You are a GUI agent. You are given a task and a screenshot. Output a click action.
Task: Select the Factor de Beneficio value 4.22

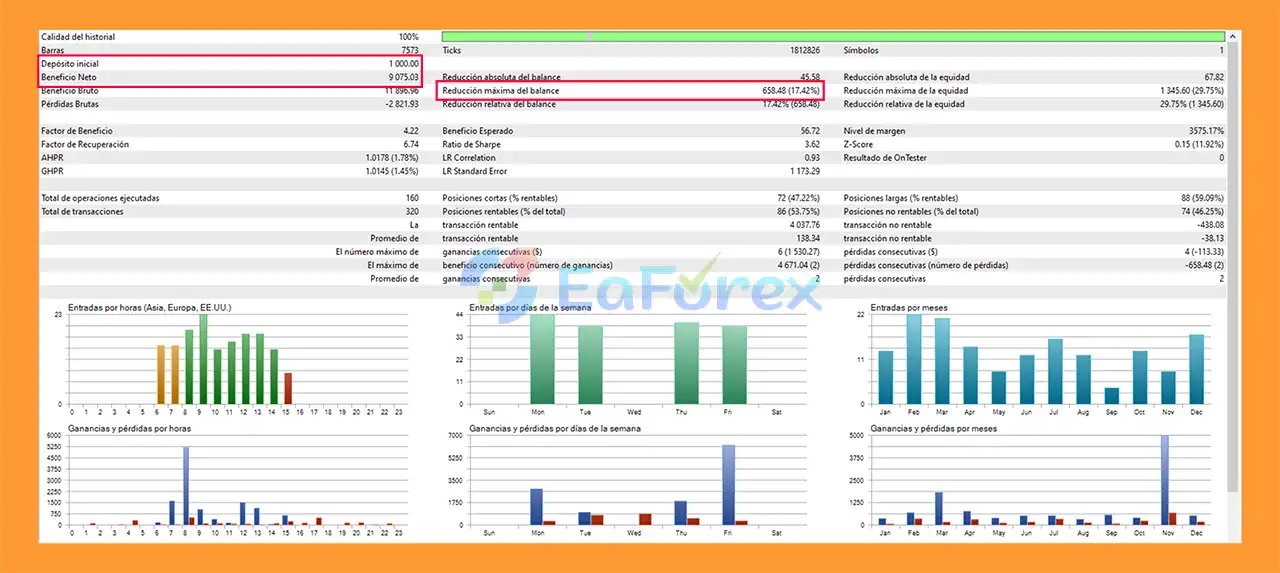[x=410, y=131]
